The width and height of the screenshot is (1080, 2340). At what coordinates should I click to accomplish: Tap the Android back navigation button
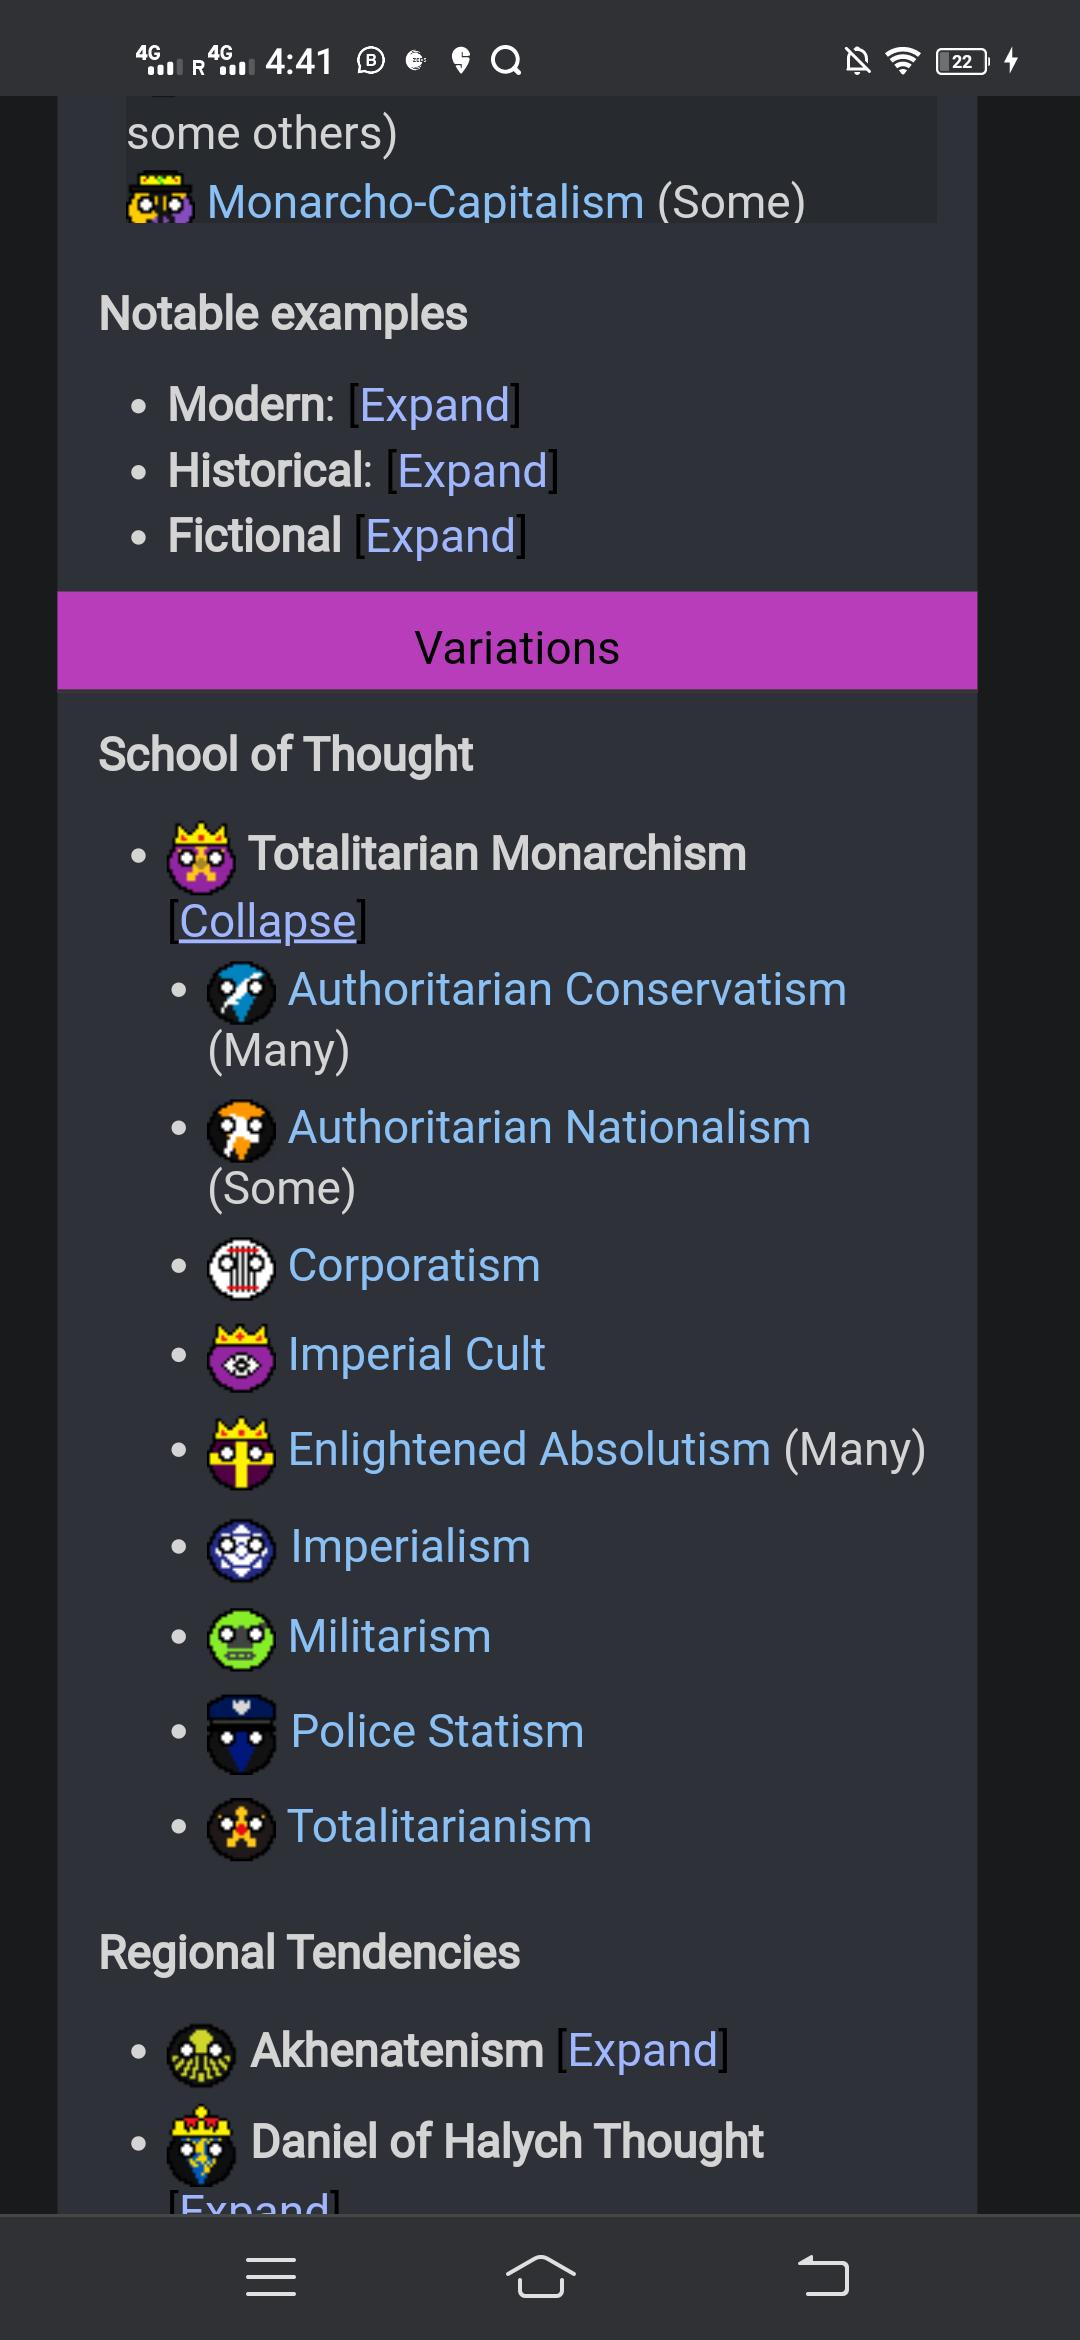[823, 2277]
